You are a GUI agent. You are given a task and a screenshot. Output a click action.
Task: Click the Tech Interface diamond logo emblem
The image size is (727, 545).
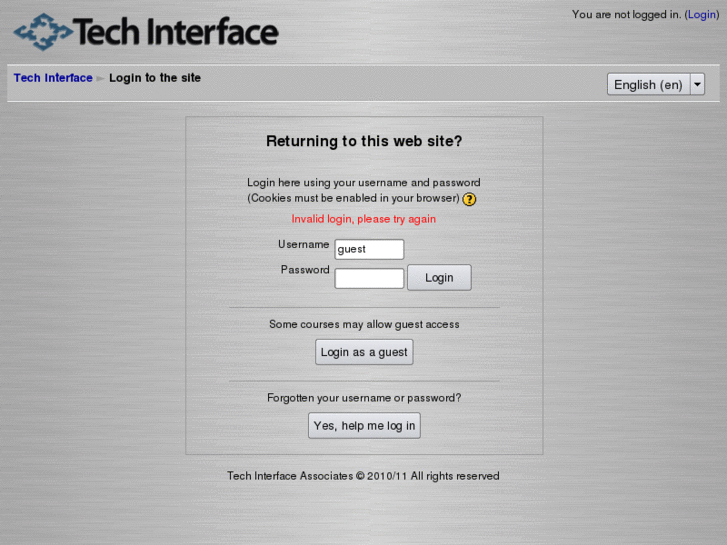click(x=42, y=33)
